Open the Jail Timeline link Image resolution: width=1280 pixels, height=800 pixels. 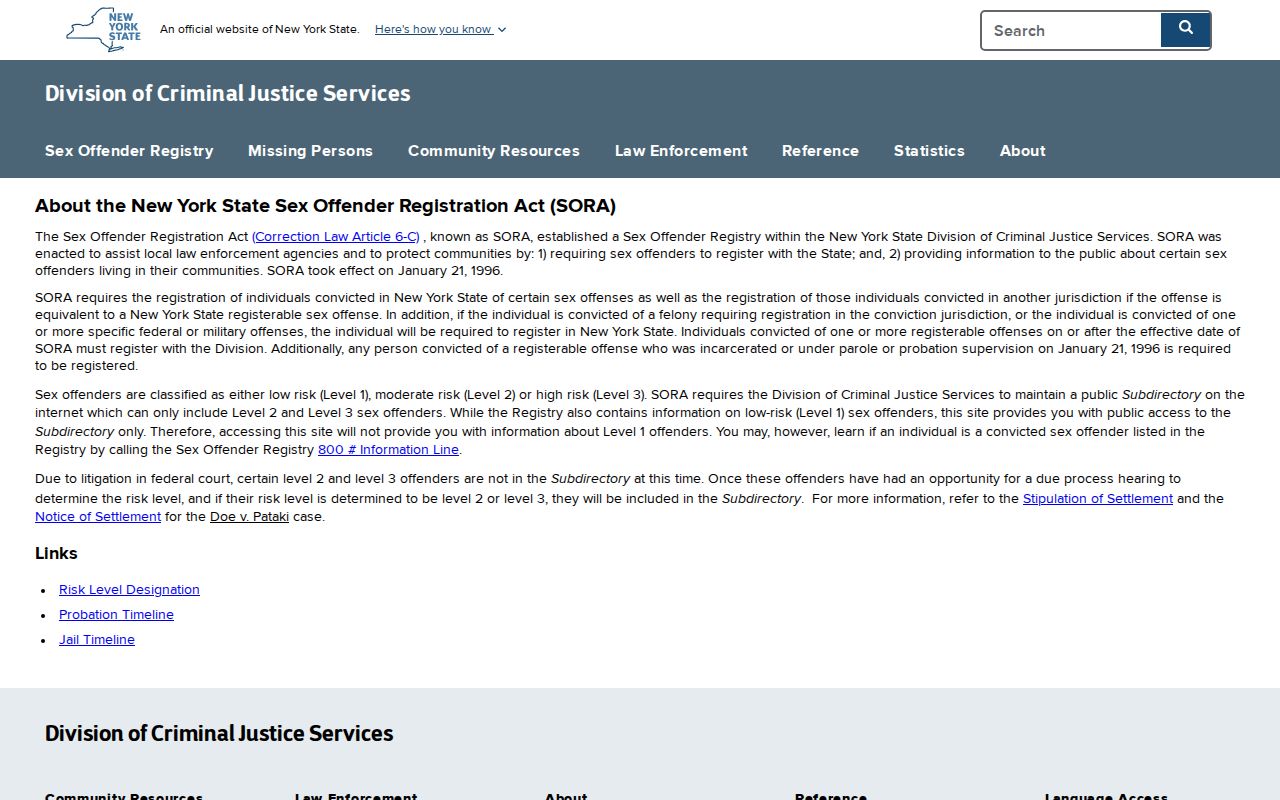tap(97, 640)
